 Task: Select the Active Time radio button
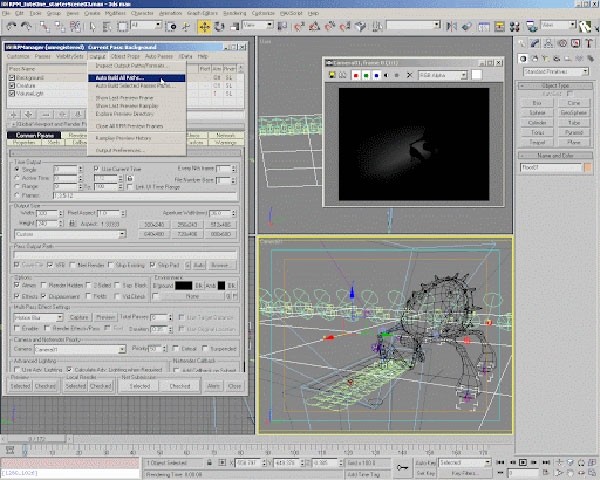(x=17, y=177)
